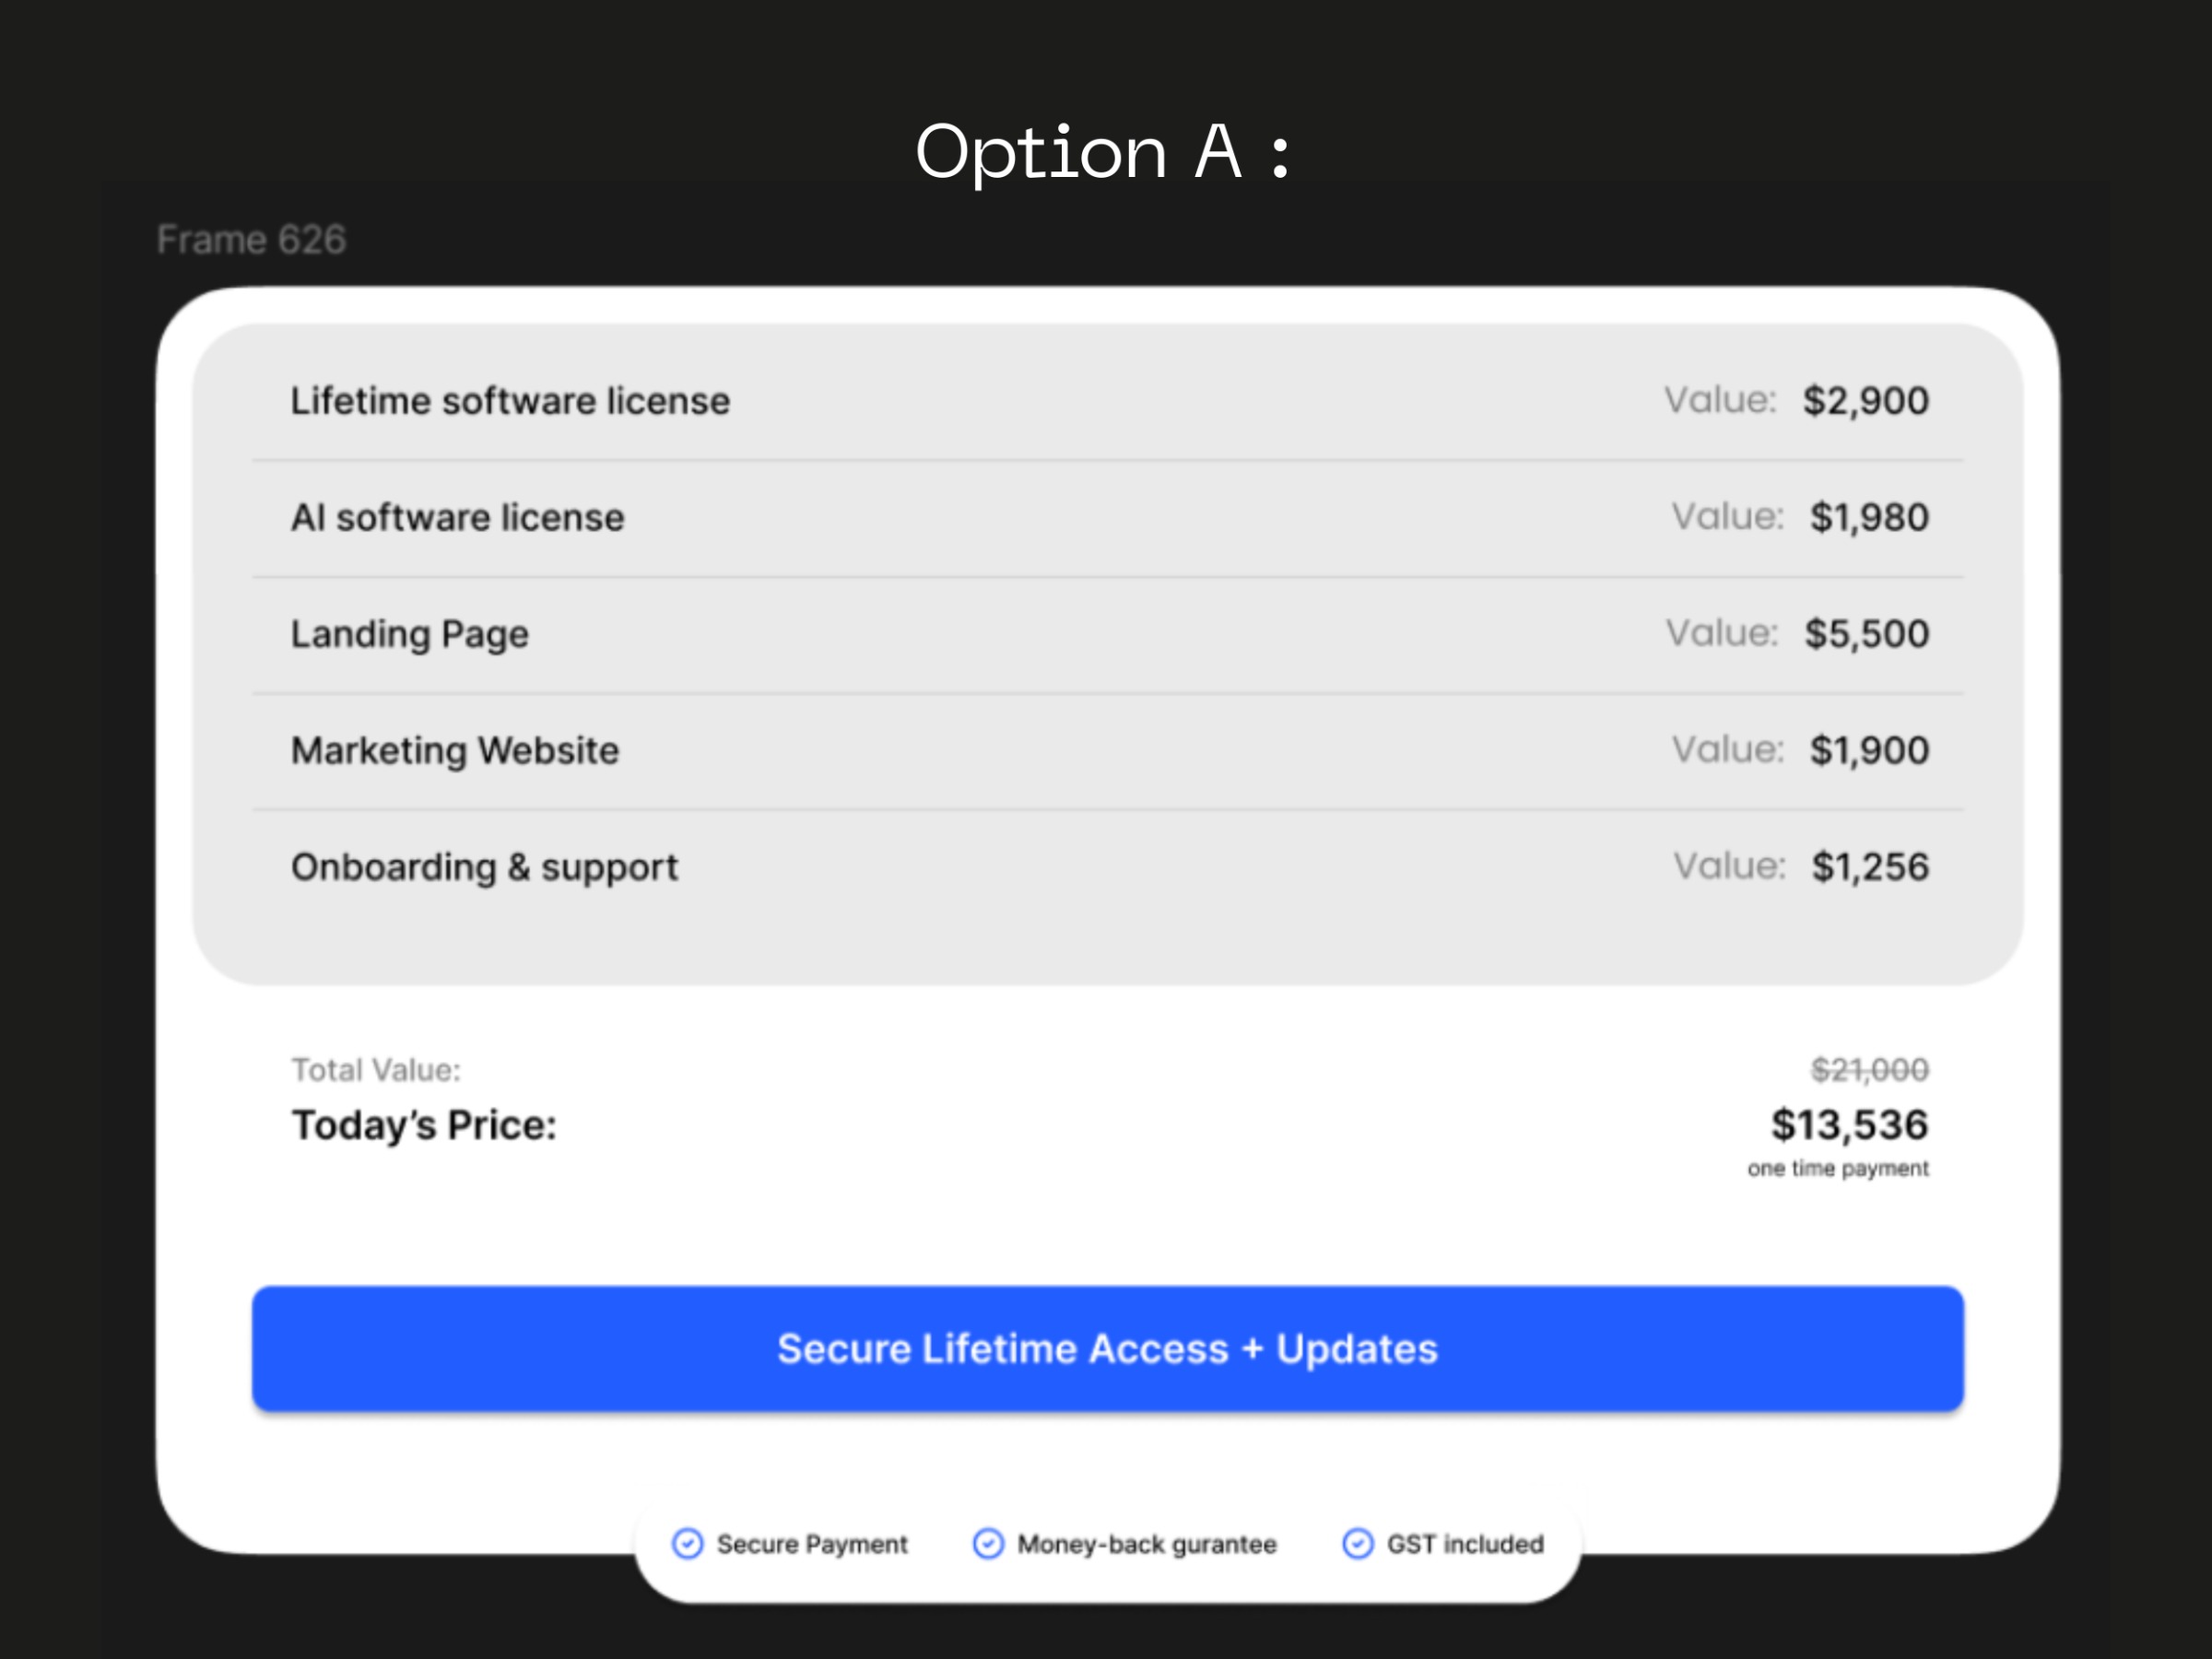Click the Money-back guarantee checkmark icon
Viewport: 2212px width, 1659px height.
pos(988,1544)
